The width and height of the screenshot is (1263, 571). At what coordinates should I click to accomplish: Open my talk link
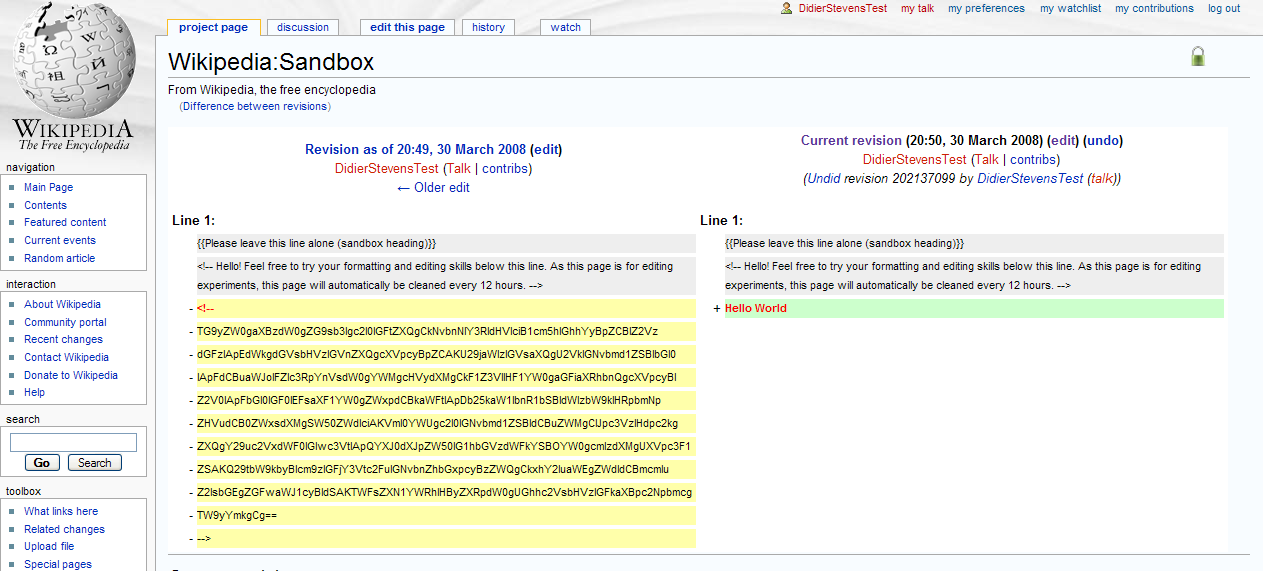click(917, 8)
